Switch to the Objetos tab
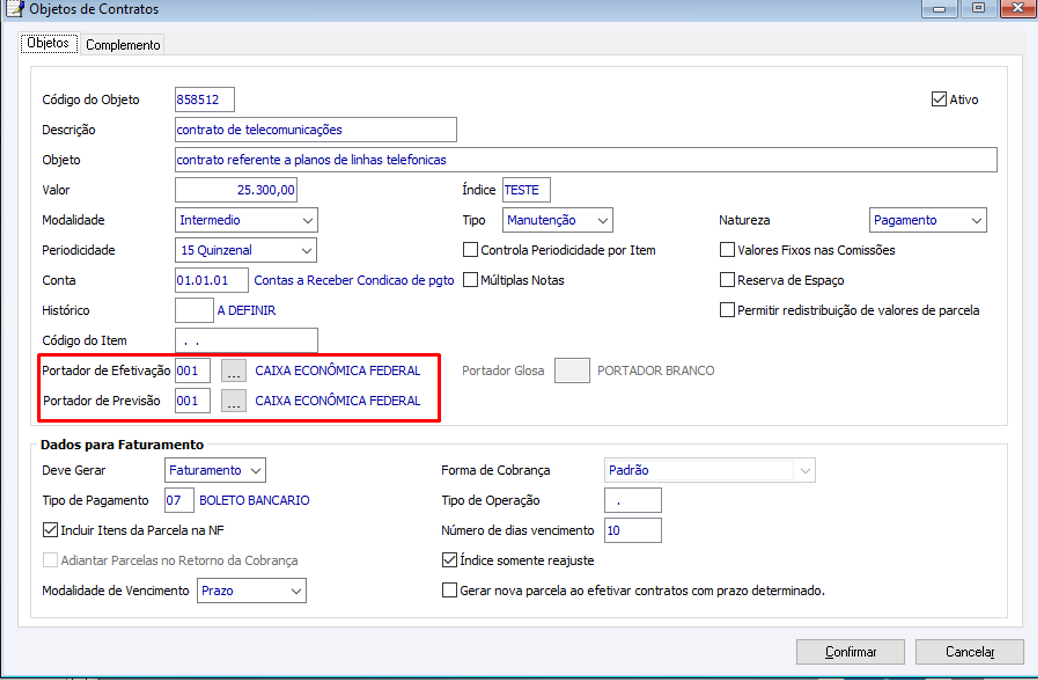 coord(48,43)
